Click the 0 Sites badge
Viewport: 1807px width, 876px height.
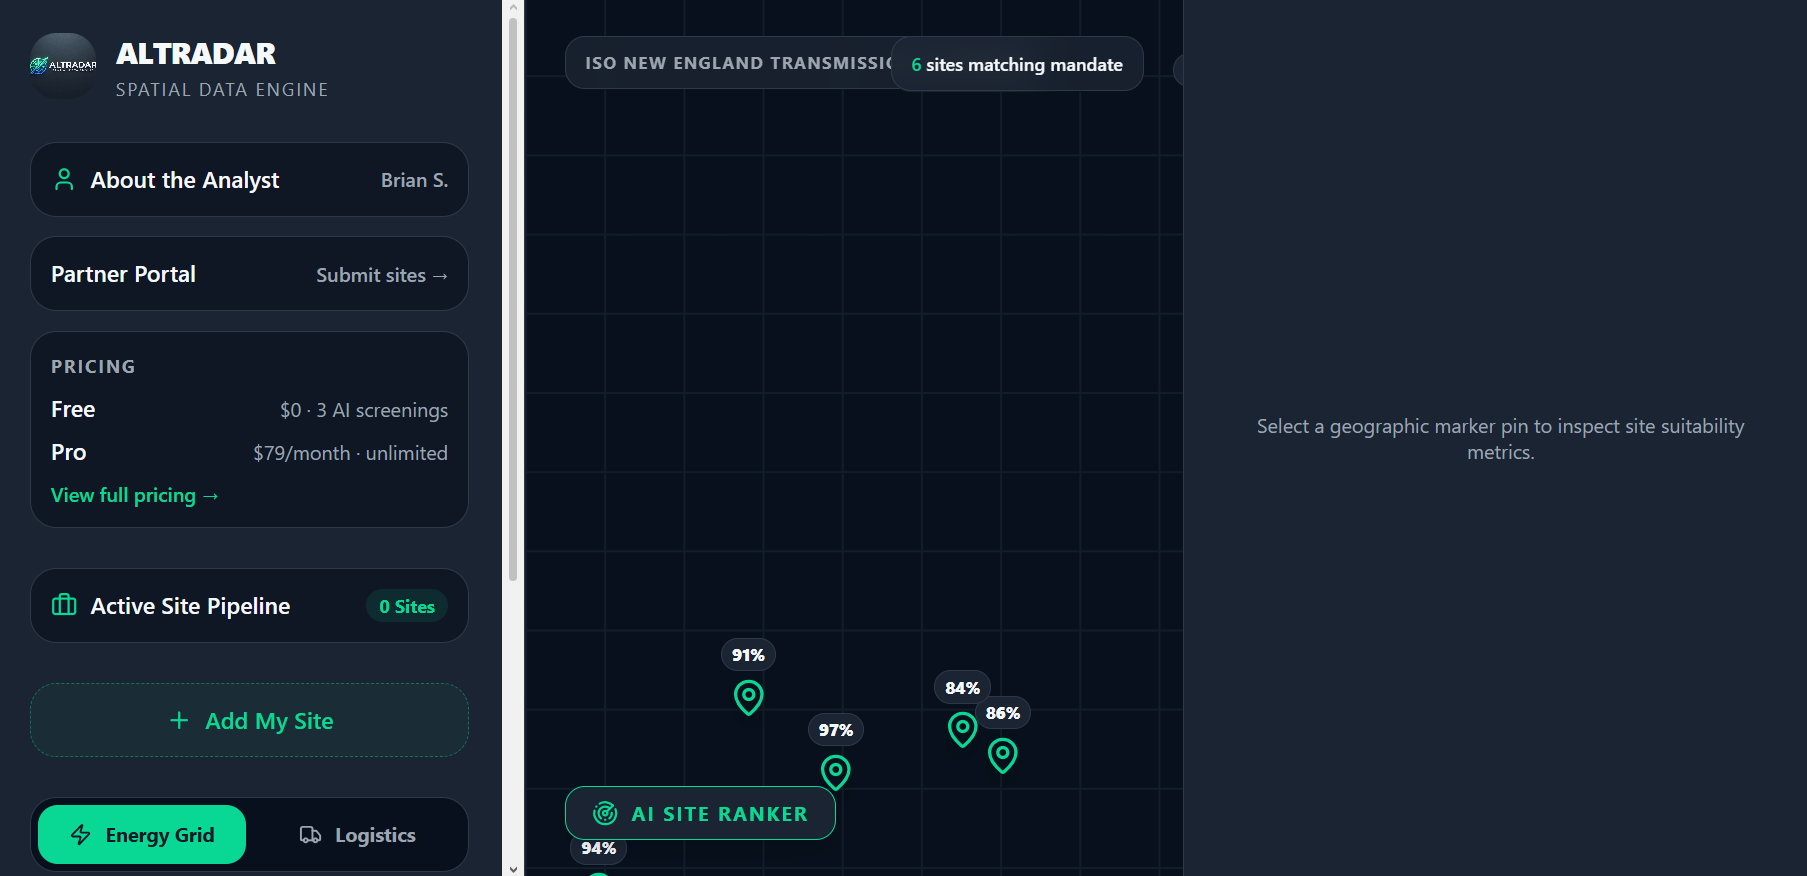tap(407, 606)
